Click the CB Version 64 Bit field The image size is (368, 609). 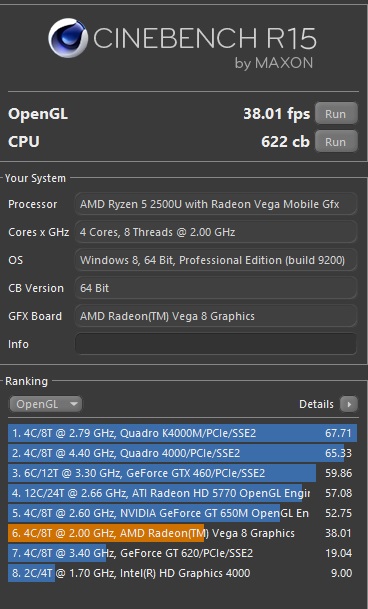pos(216,288)
